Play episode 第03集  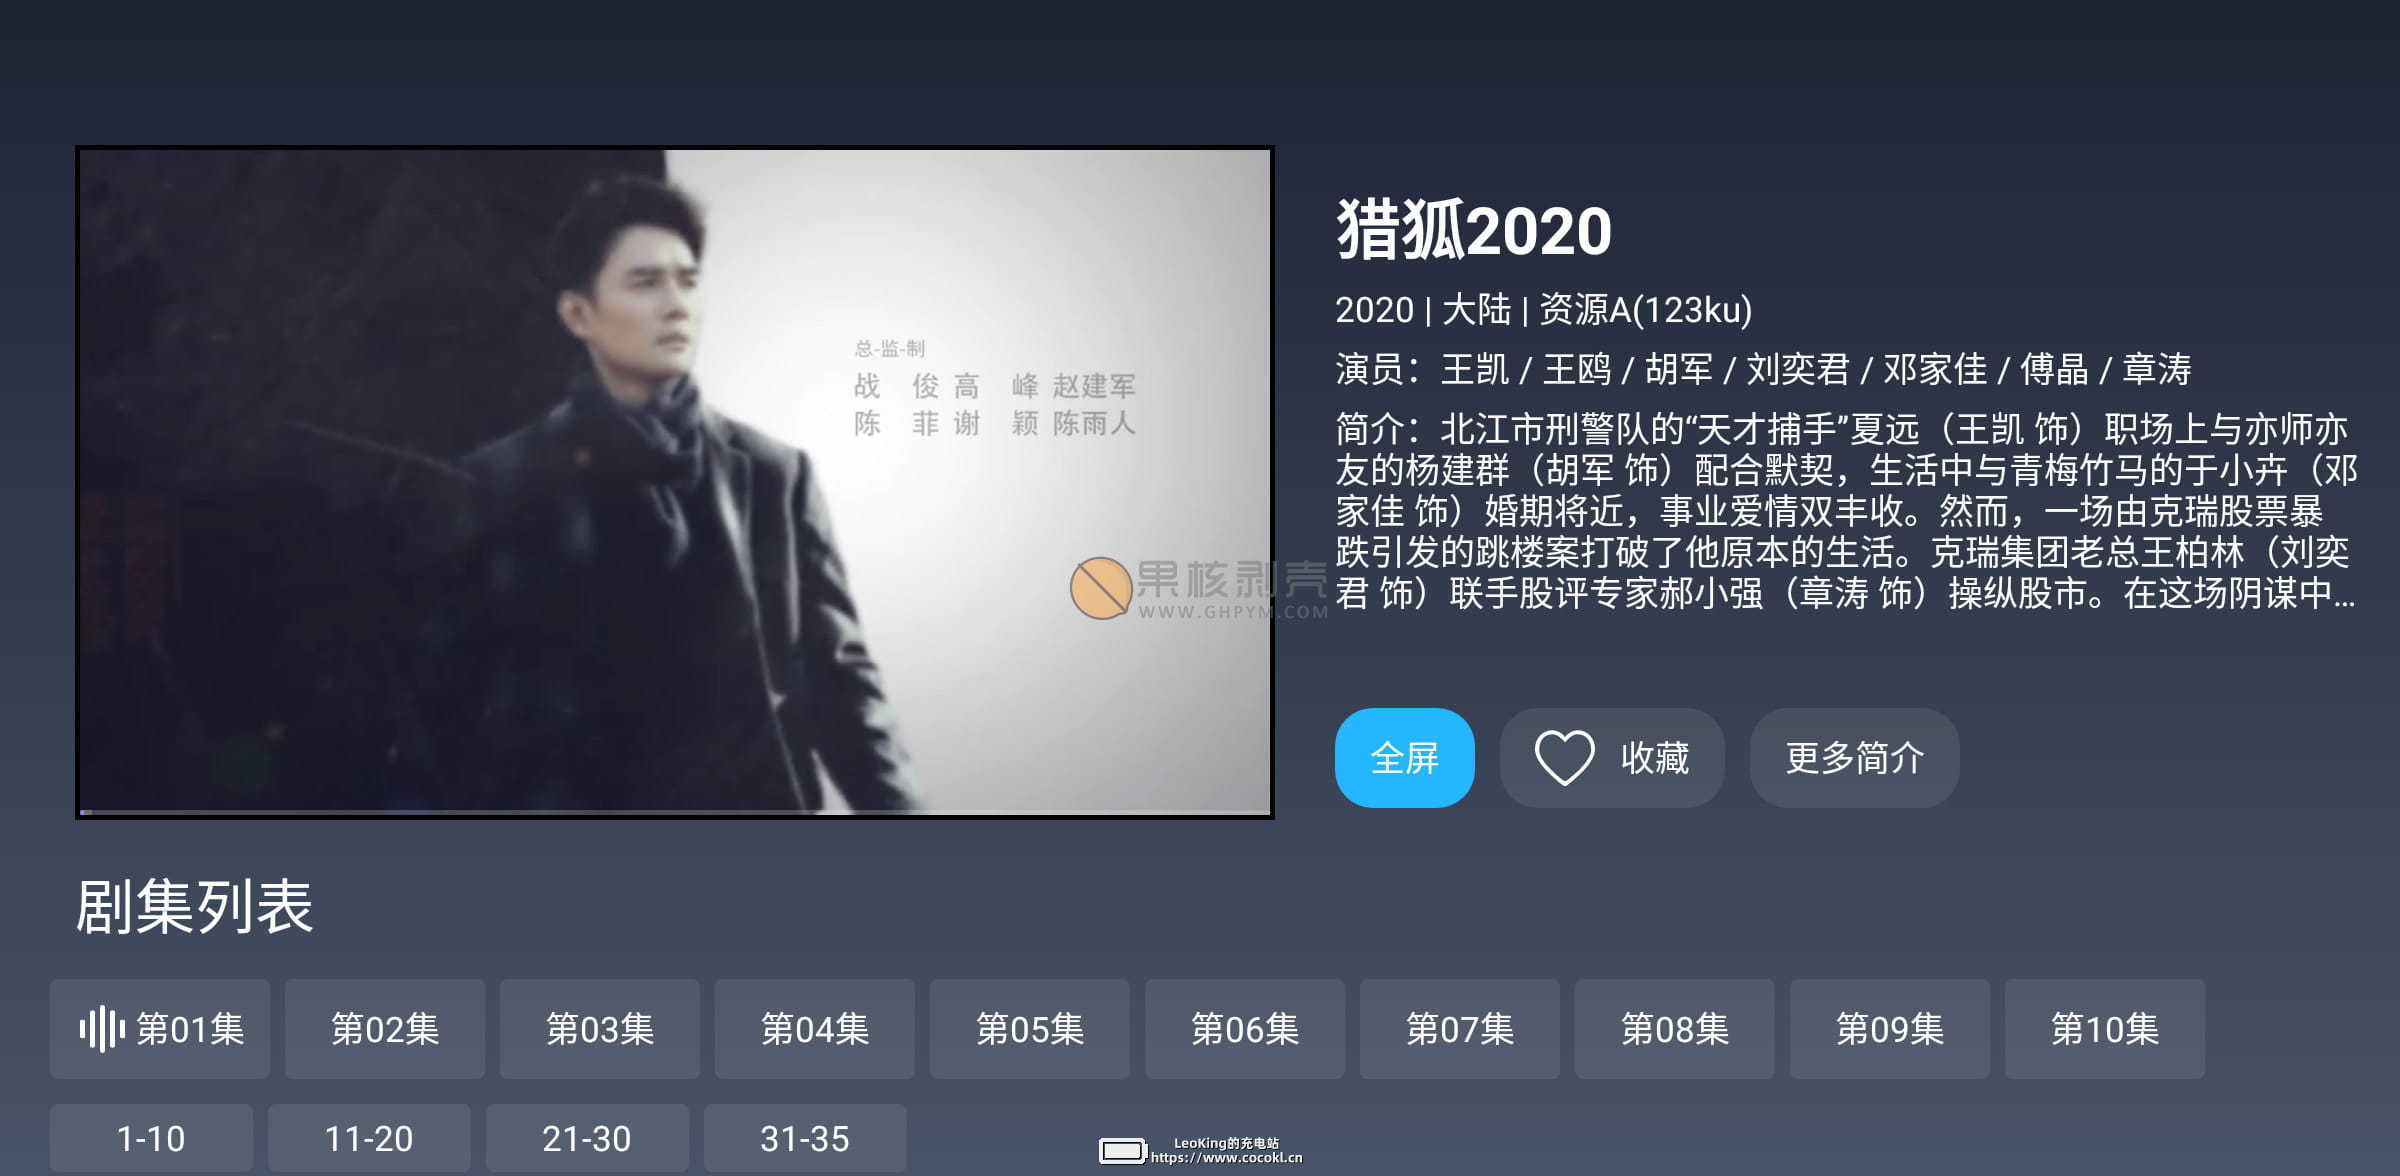(600, 1029)
